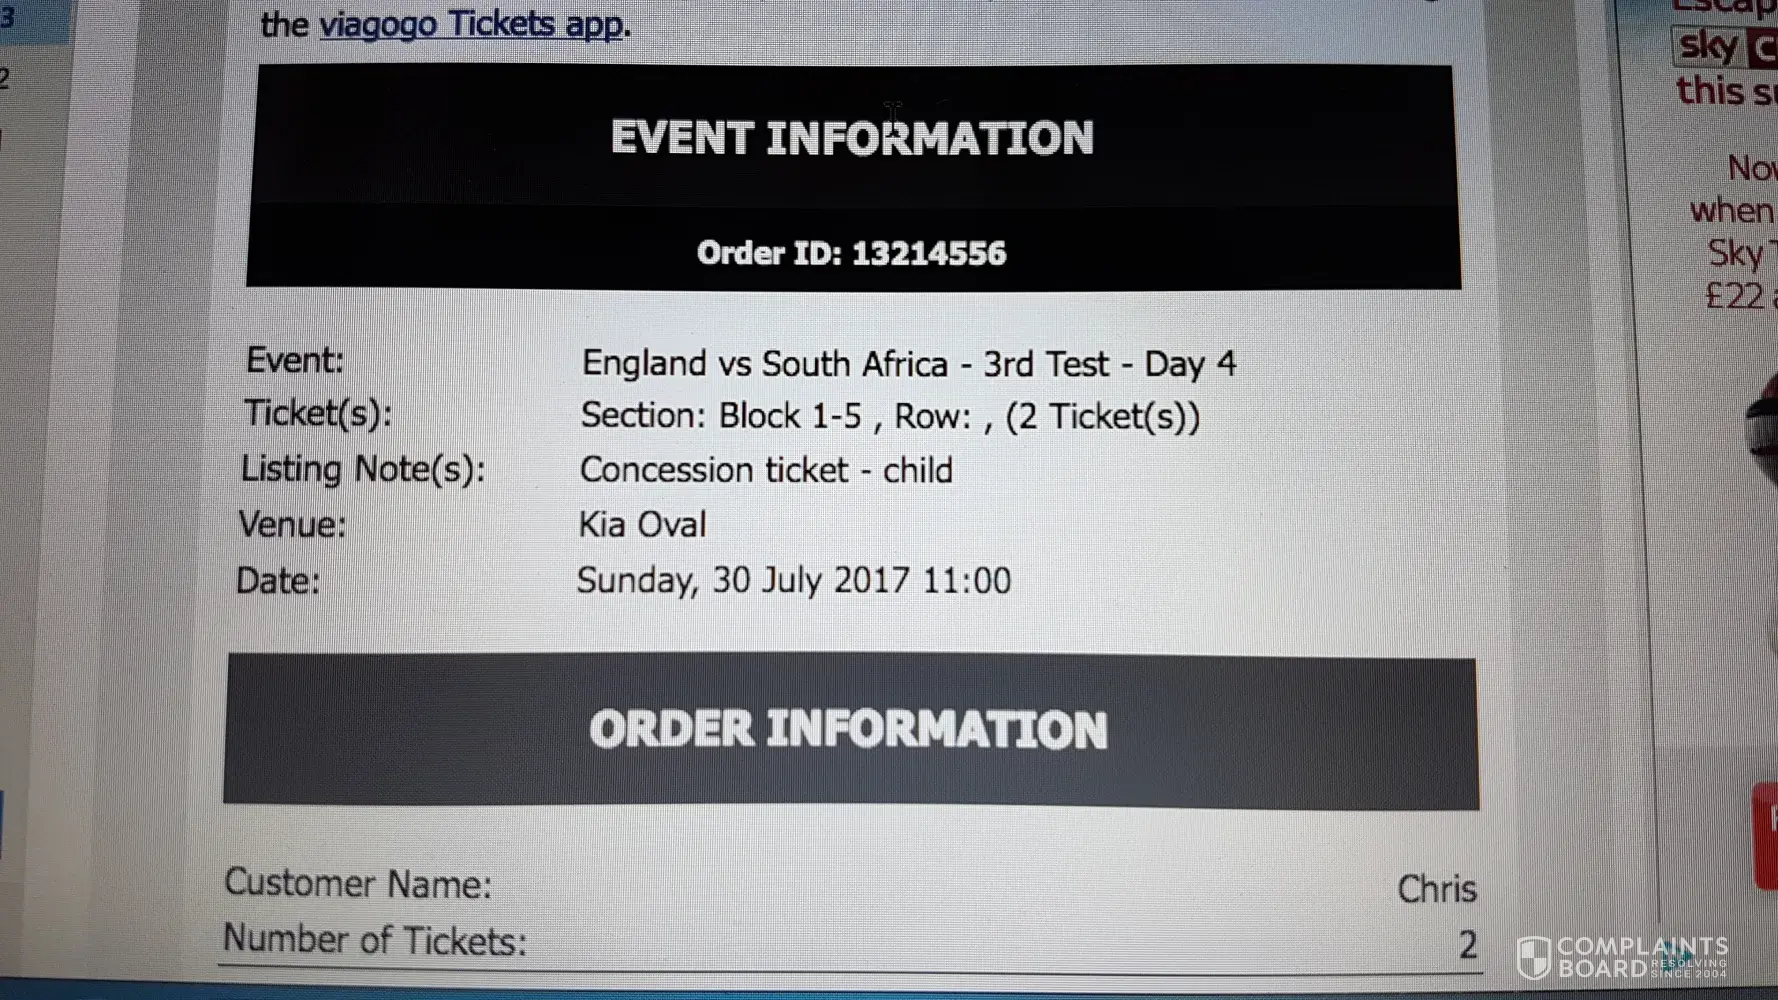Click the Venue: field label
1778x1000 pixels.
(x=292, y=524)
